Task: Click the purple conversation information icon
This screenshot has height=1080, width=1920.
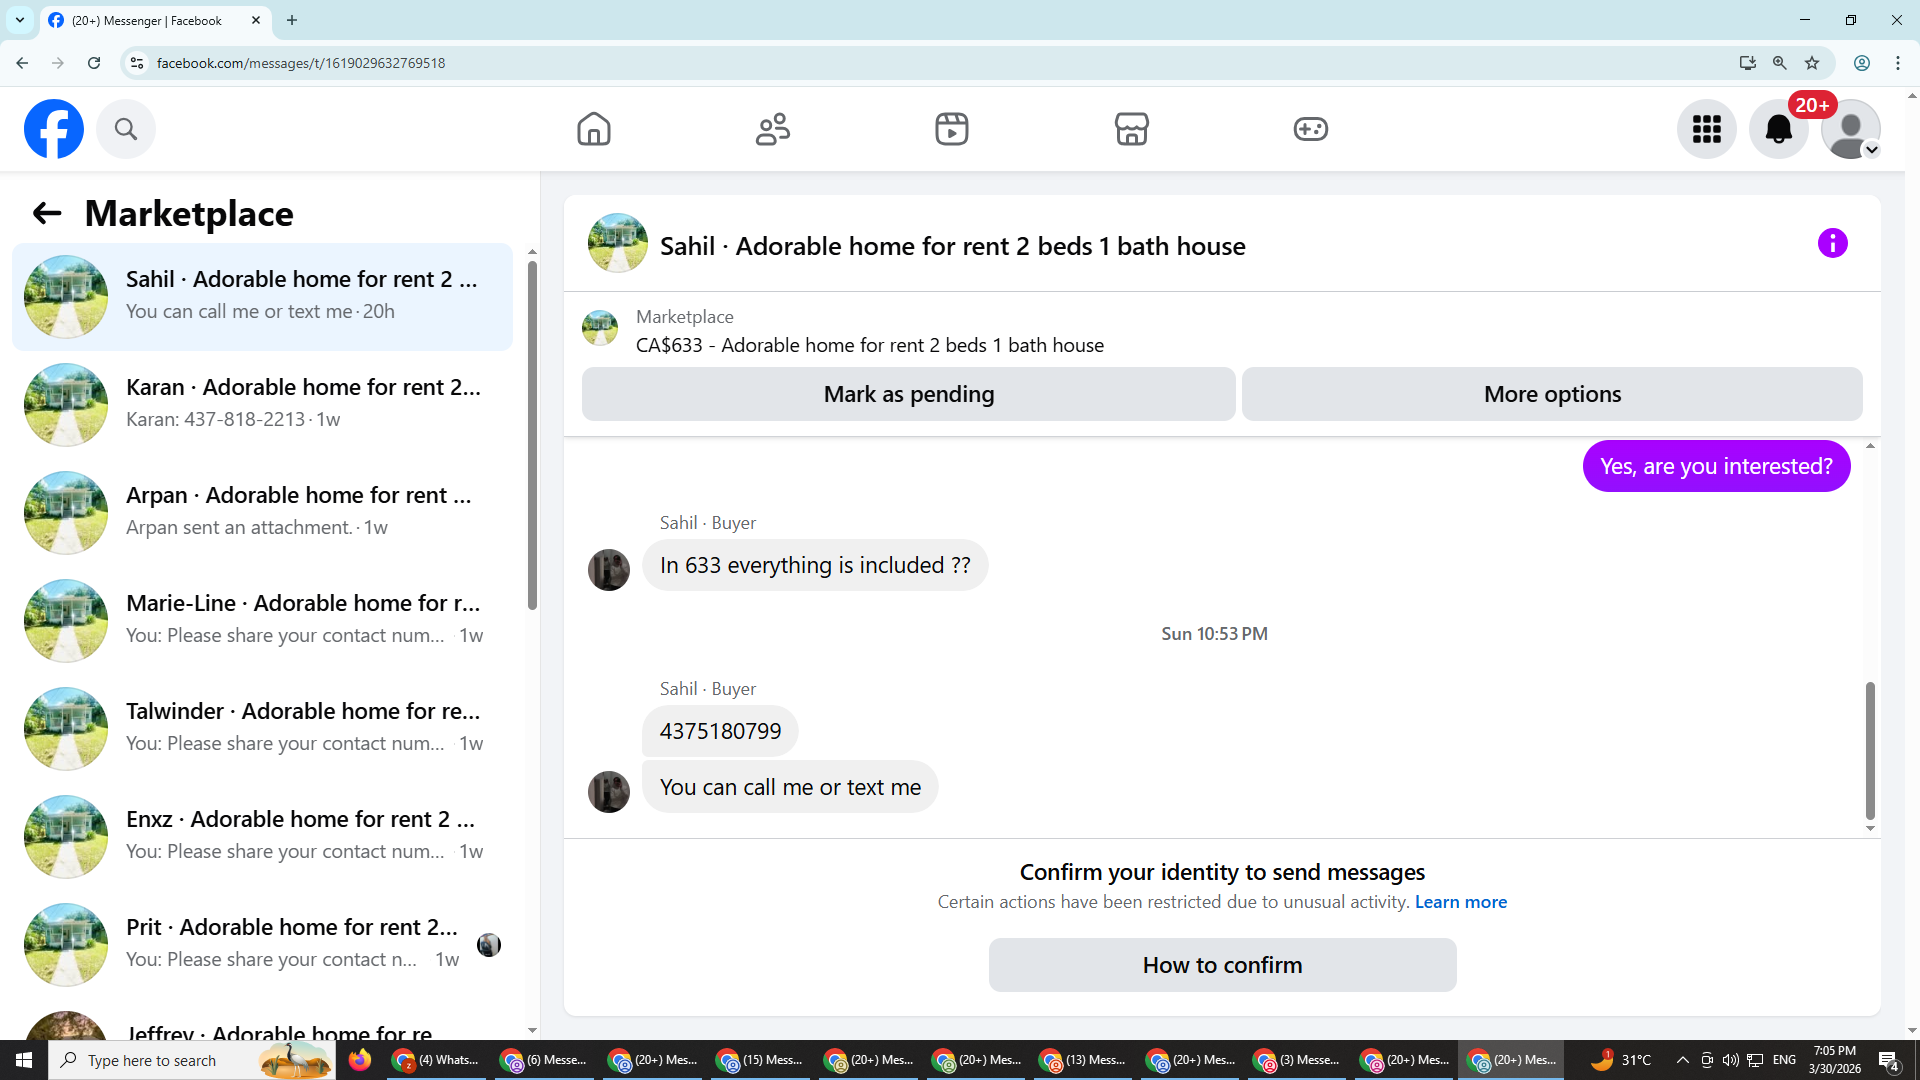Action: coord(1832,243)
